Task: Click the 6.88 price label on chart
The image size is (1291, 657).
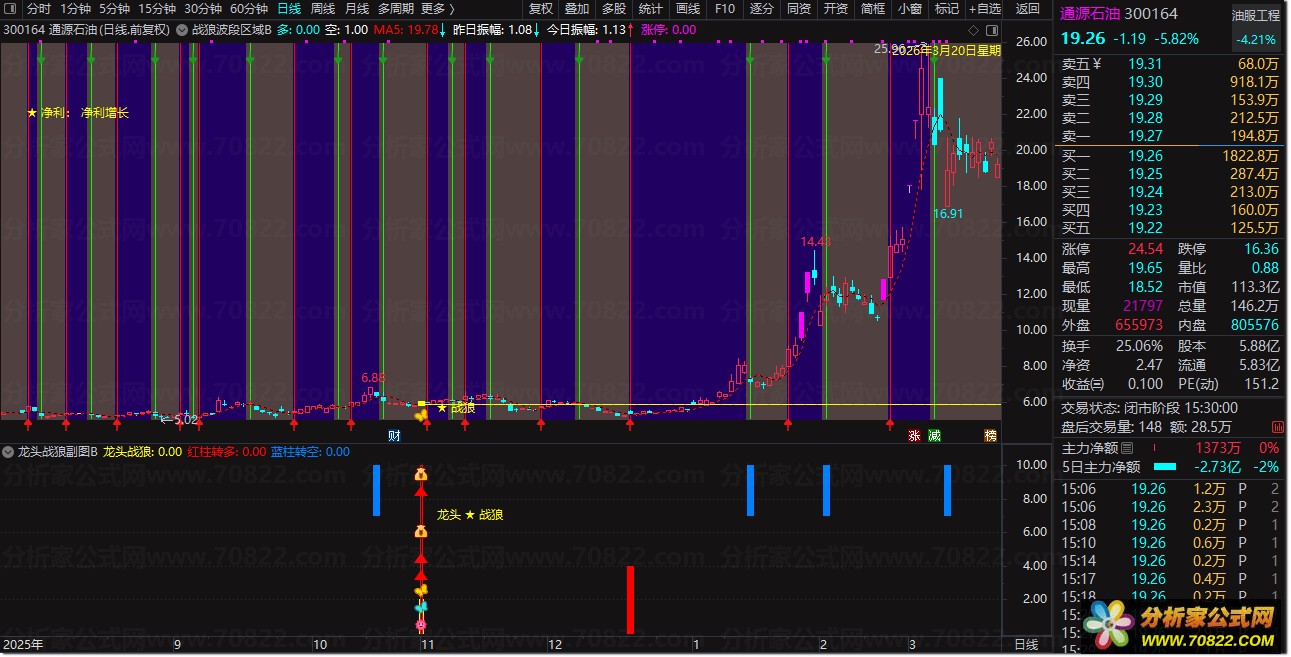Action: point(373,378)
